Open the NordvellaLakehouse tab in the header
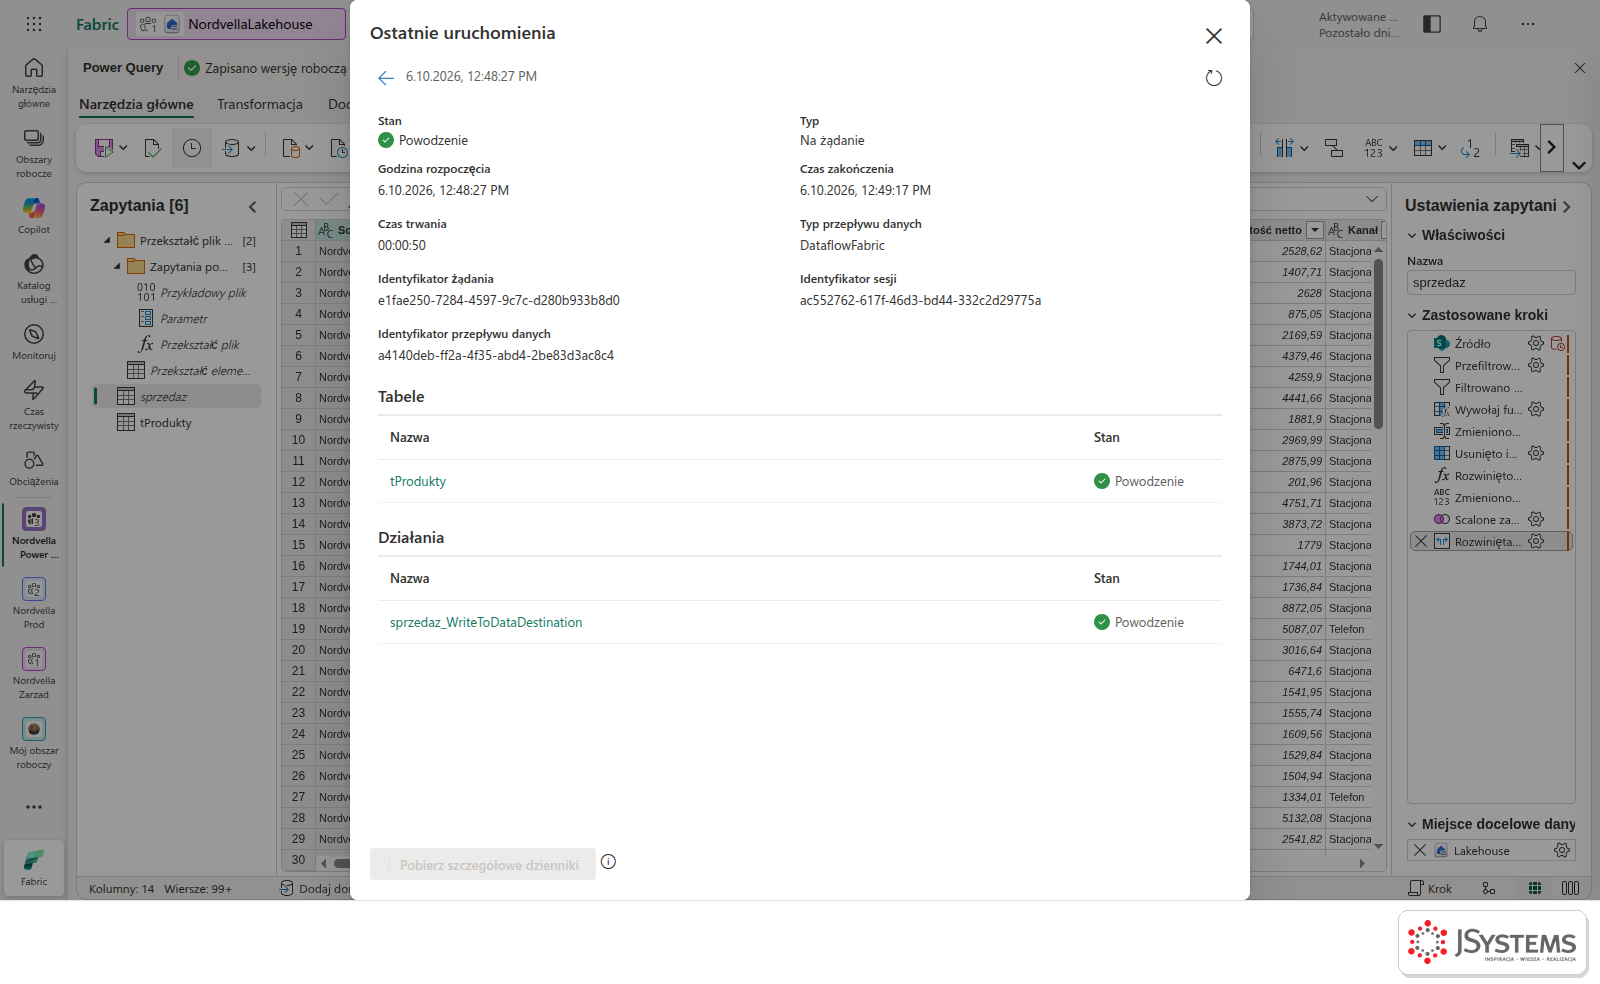 [238, 24]
